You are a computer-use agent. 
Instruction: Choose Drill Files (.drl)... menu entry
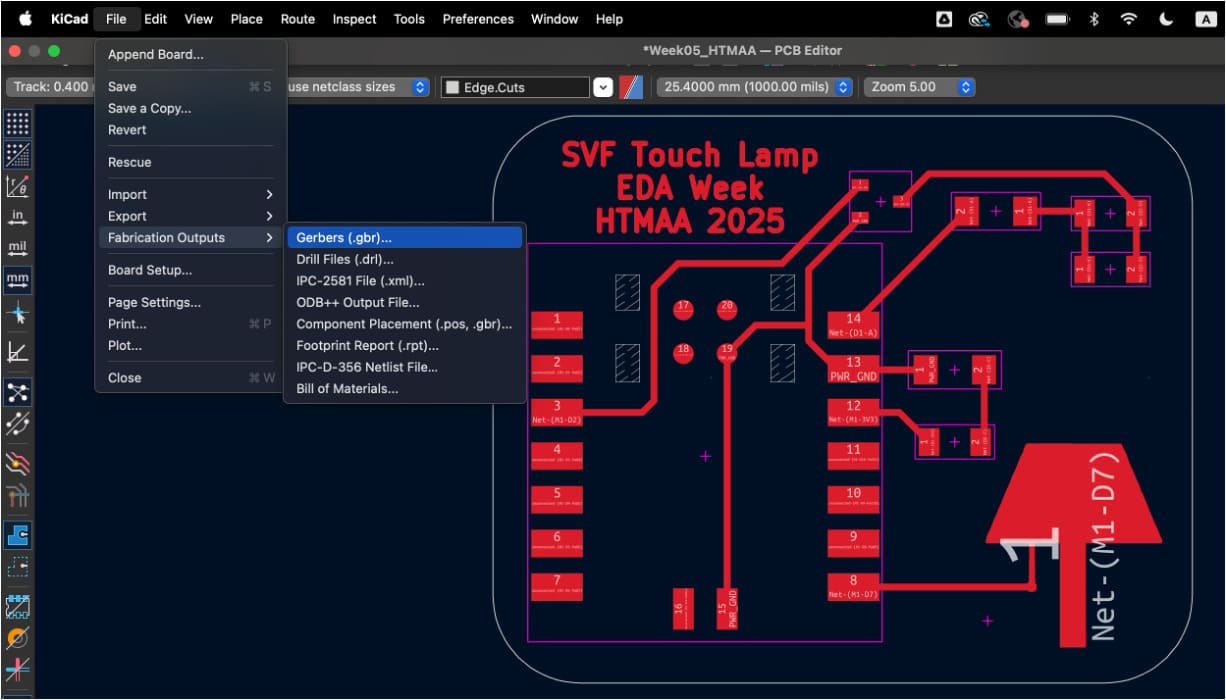coord(346,259)
